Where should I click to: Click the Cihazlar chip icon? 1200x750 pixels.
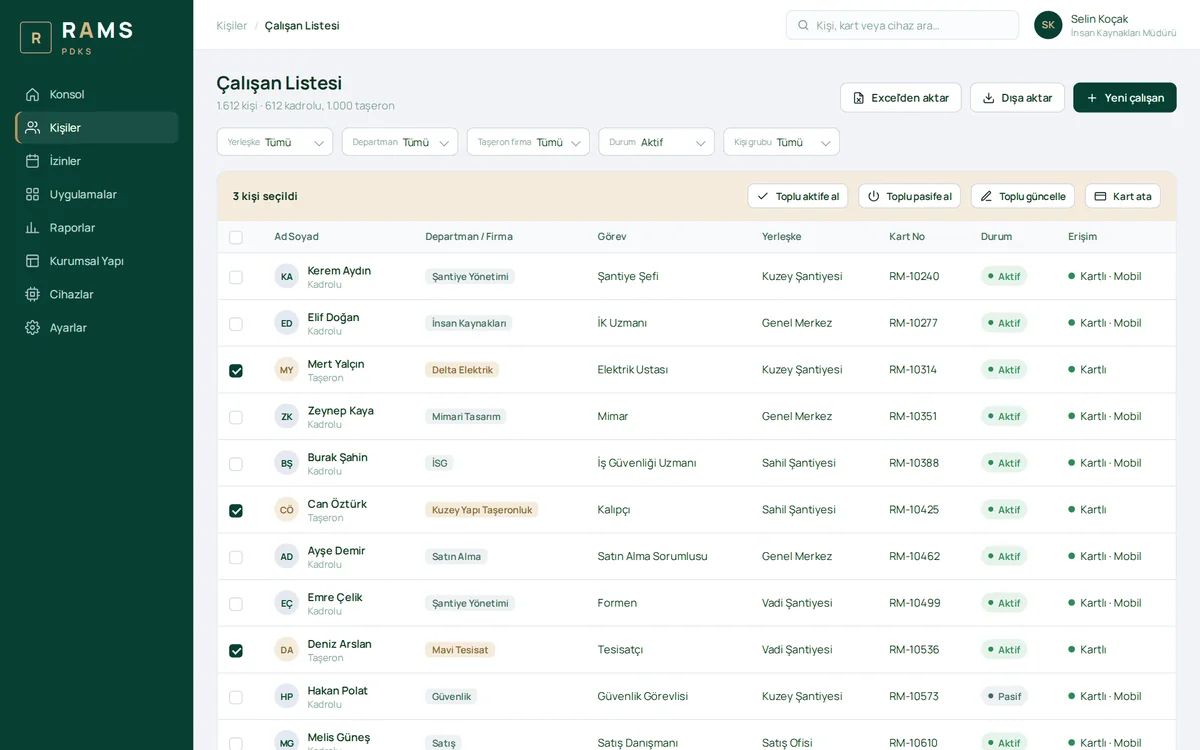[x=33, y=294]
